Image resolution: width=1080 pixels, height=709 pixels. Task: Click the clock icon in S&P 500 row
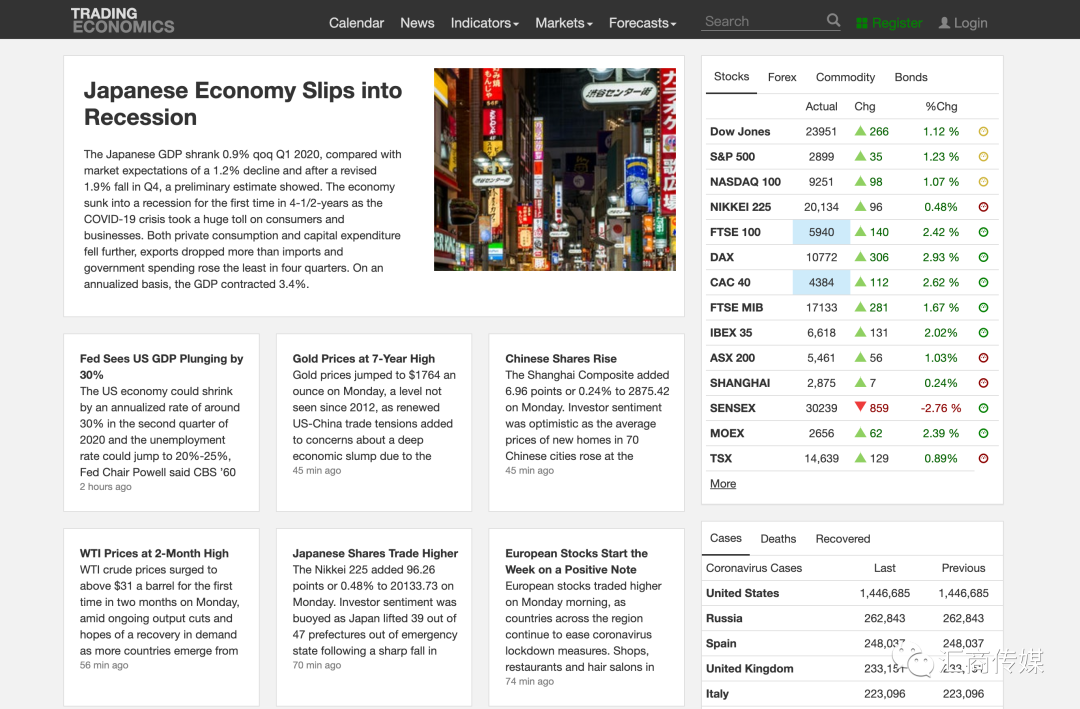(984, 156)
